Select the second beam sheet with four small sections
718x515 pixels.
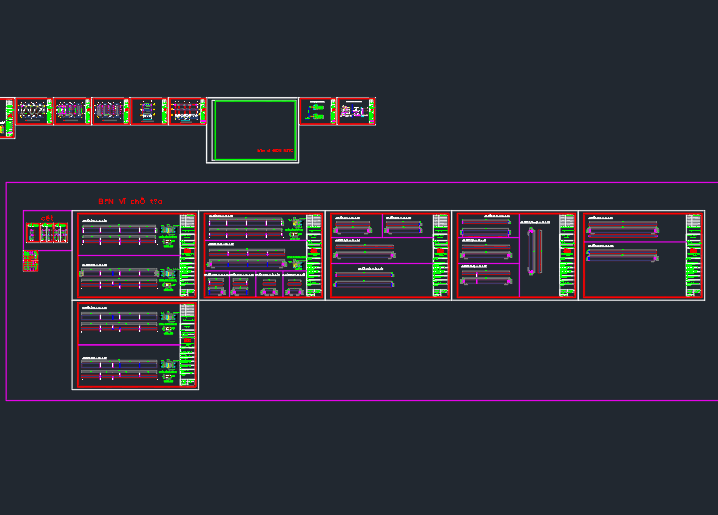[x=262, y=255]
